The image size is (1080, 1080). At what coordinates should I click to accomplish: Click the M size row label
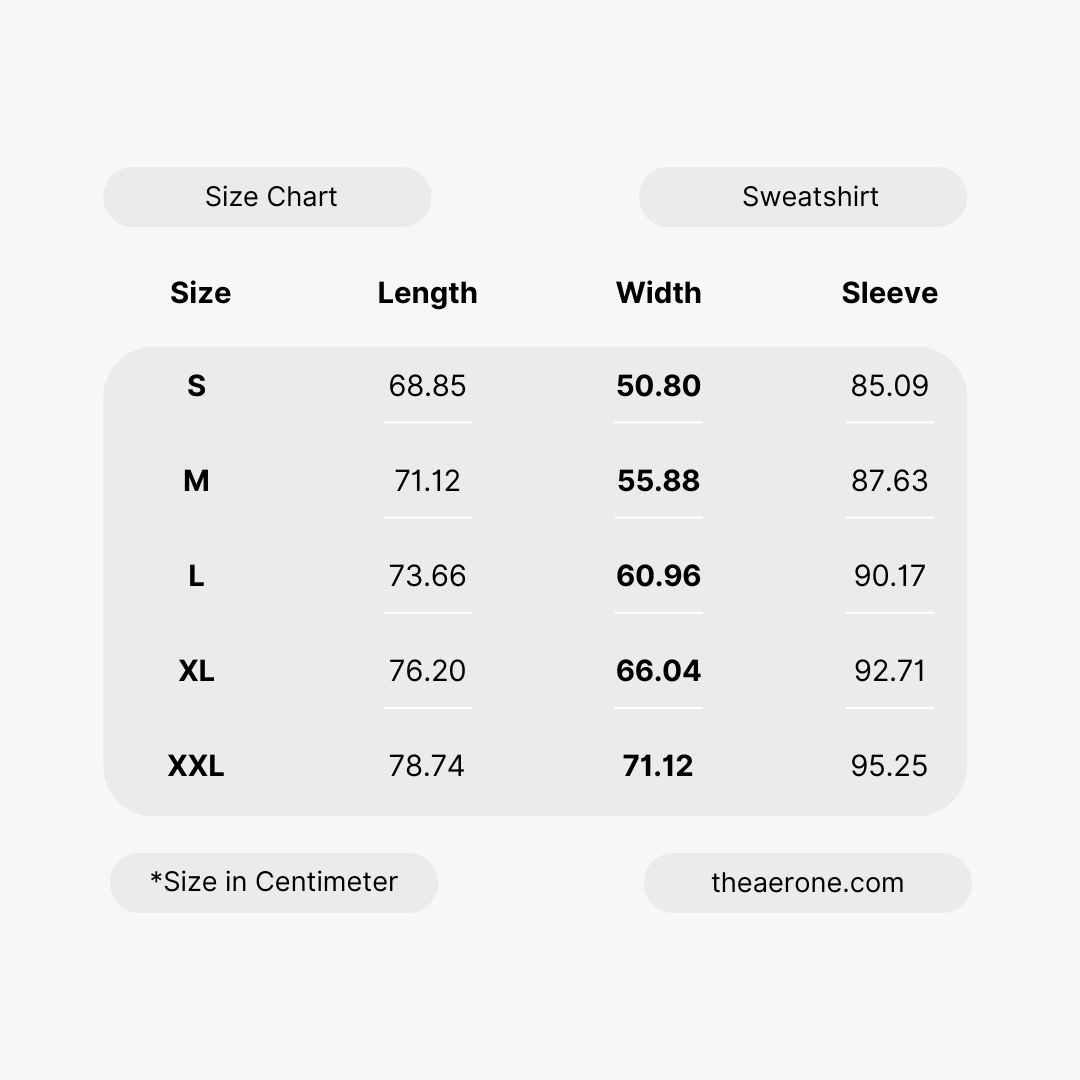(x=196, y=481)
